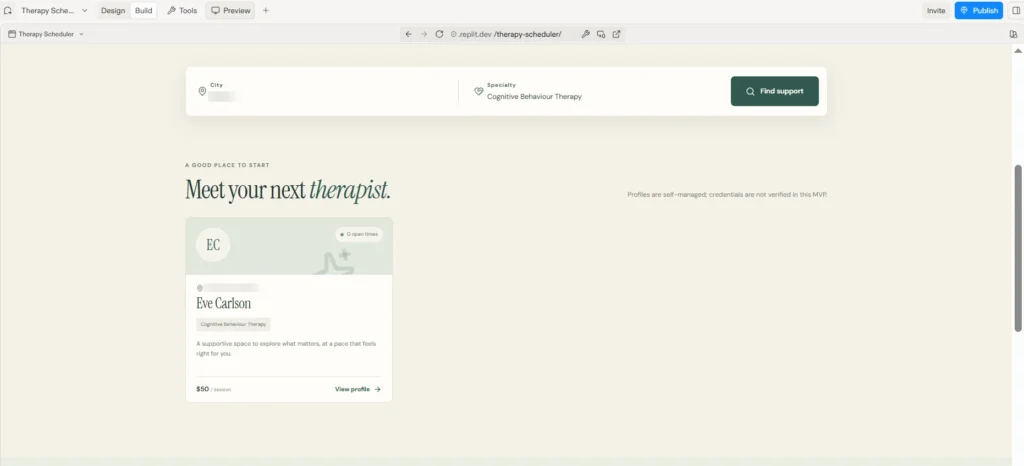Click the "A supportive space to explore" description
This screenshot has height=466, width=1024.
286,348
